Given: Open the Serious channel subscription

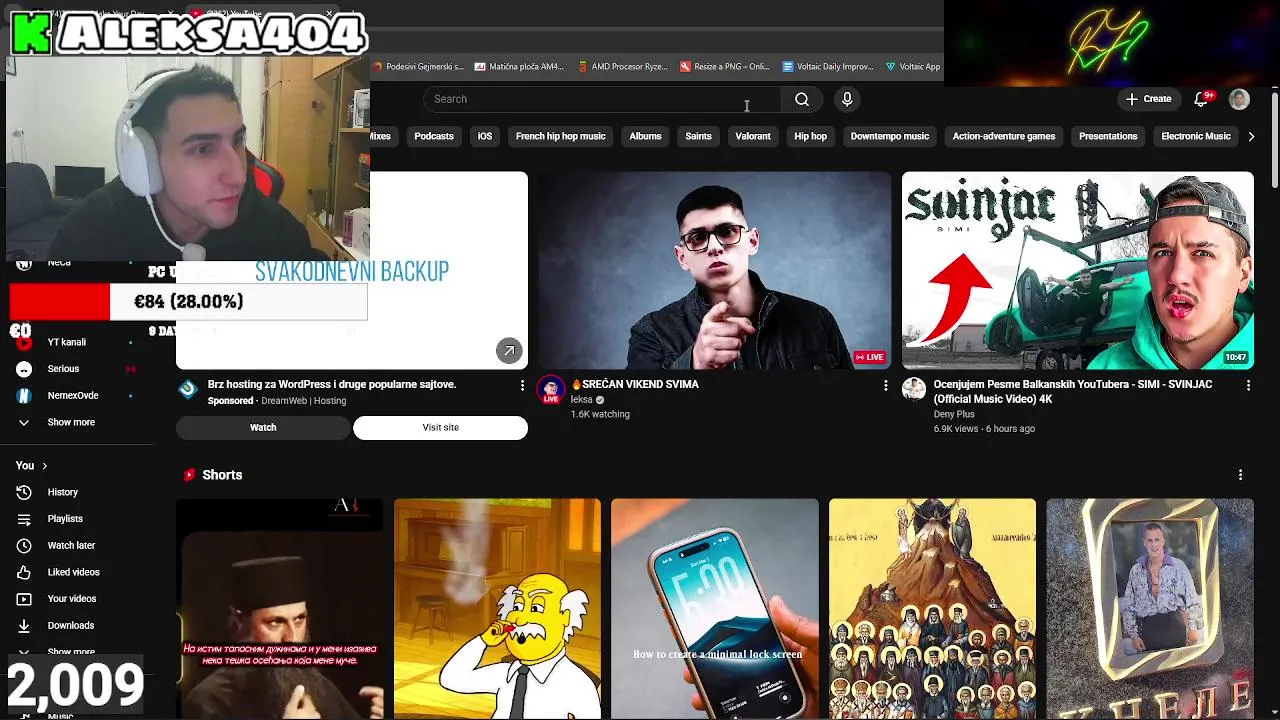Looking at the screenshot, I should pyautogui.click(x=75, y=369).
